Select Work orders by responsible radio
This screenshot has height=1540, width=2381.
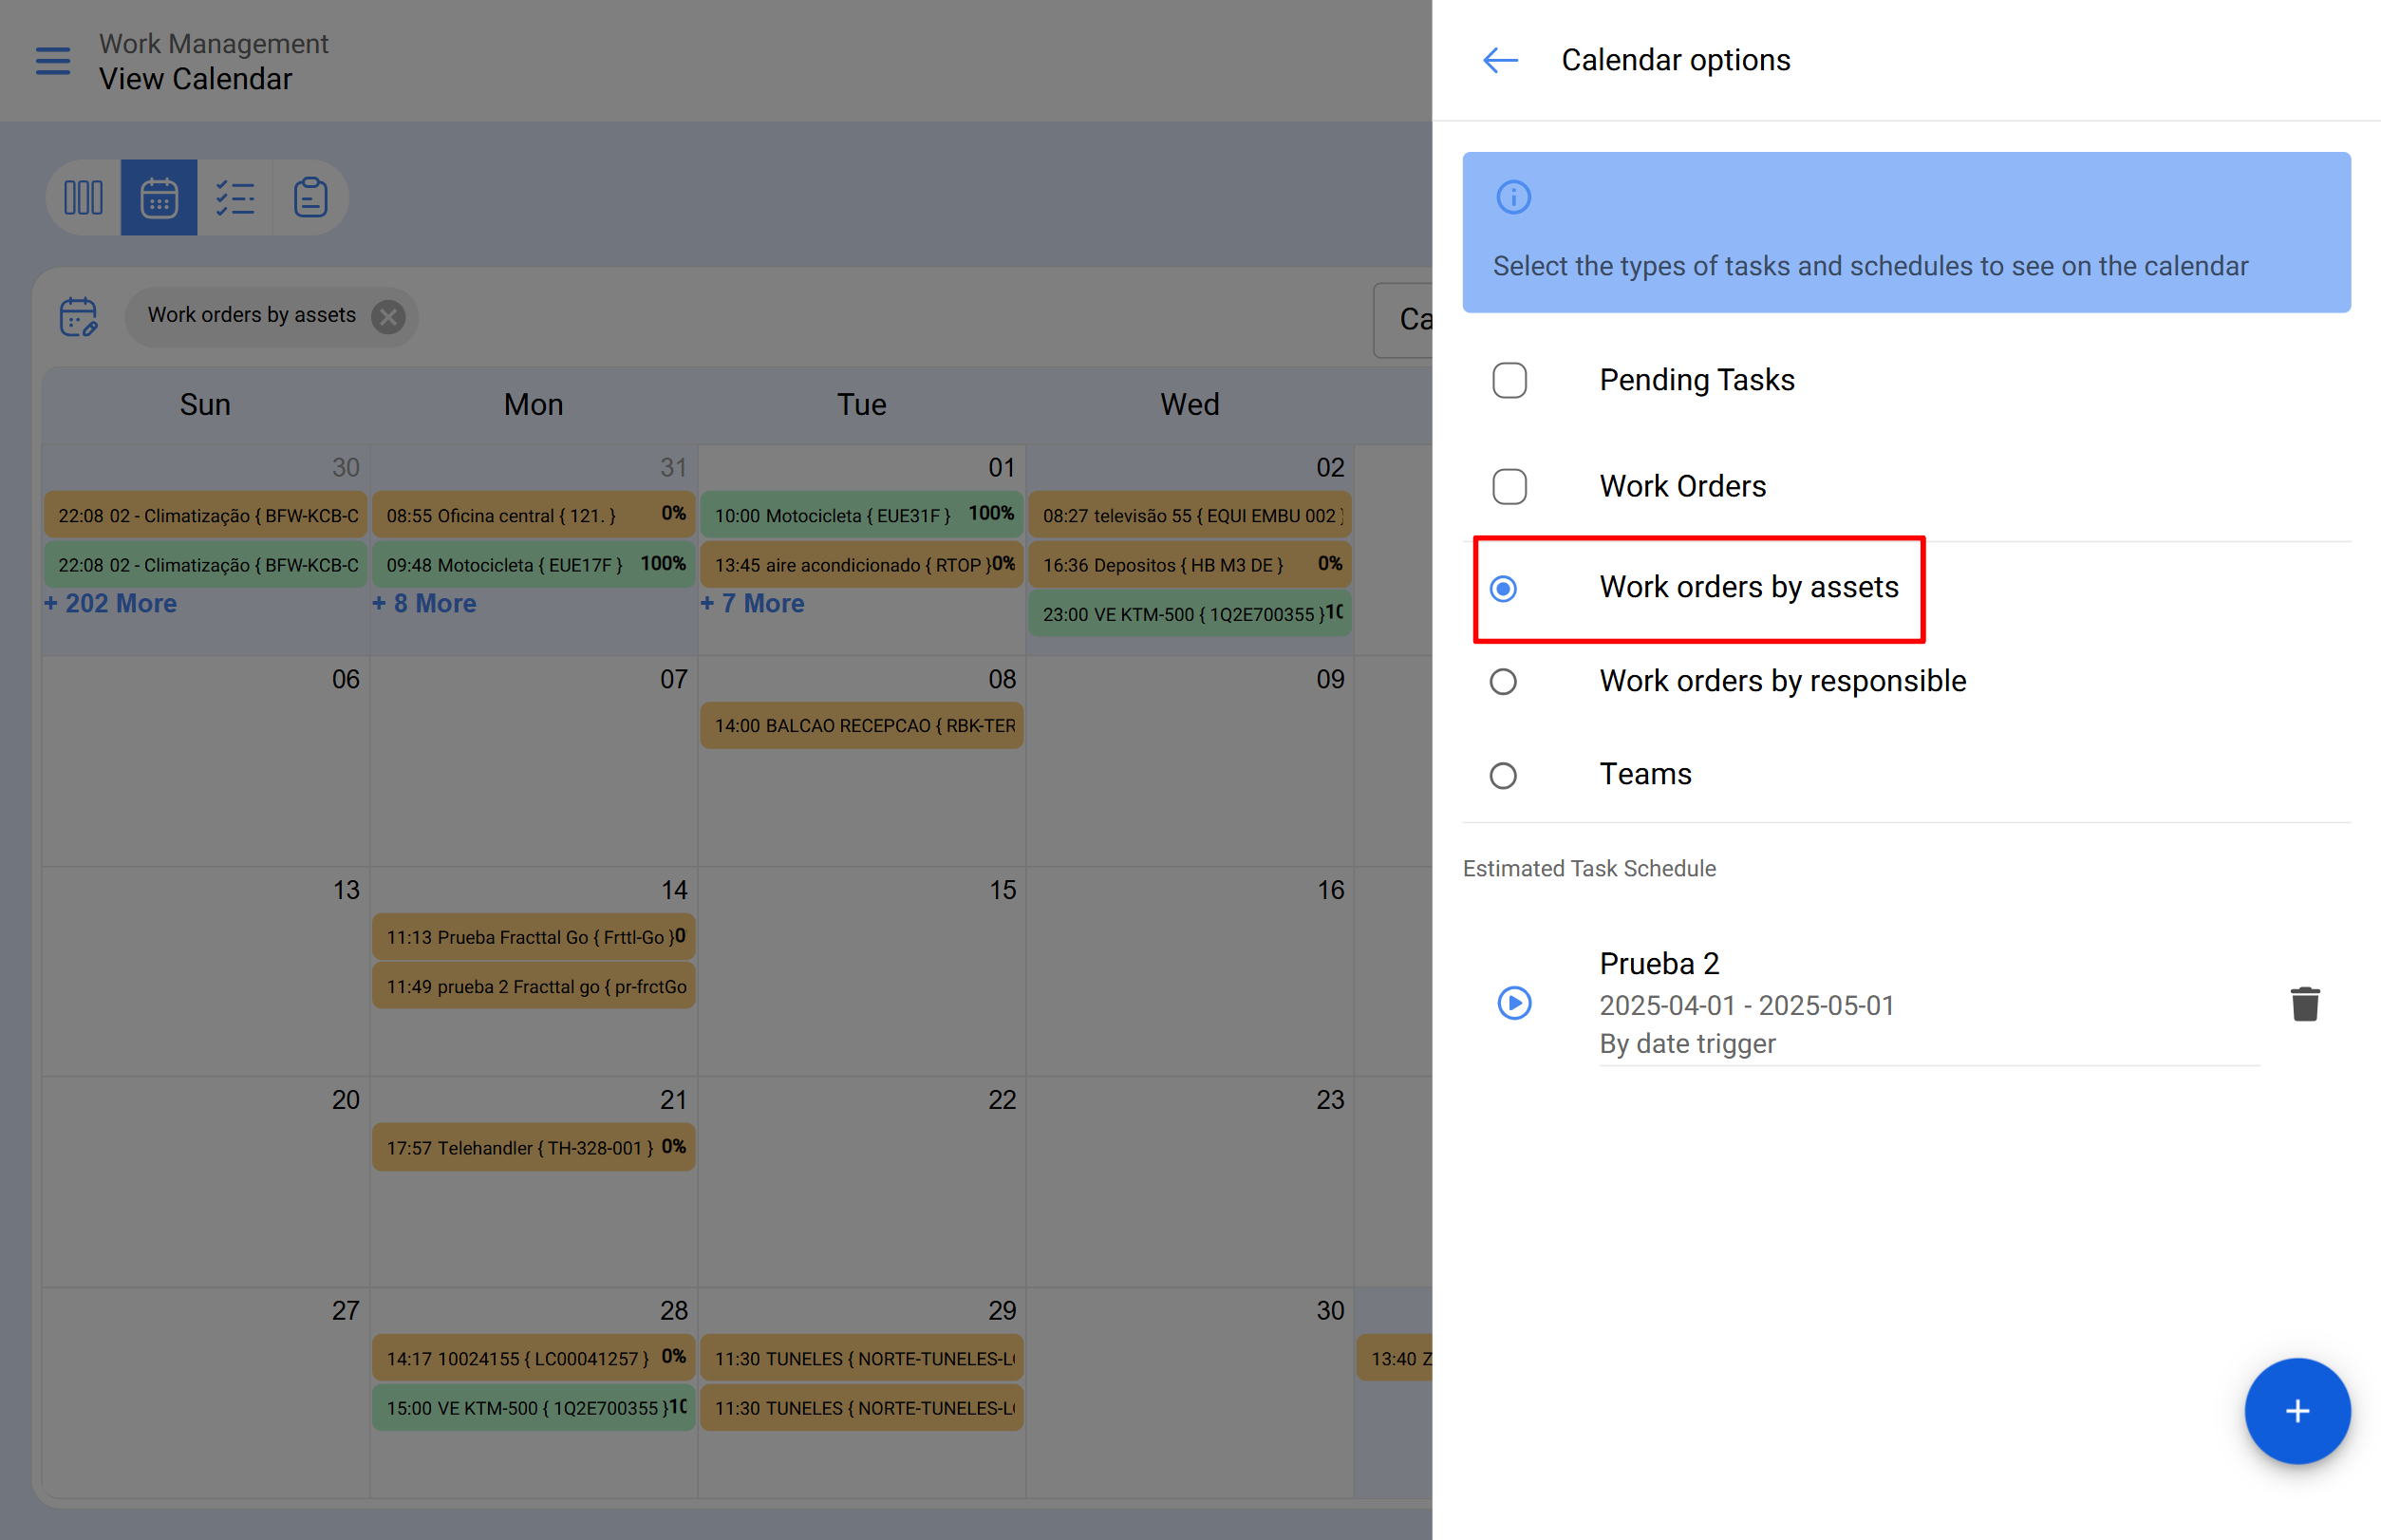coord(1503,681)
